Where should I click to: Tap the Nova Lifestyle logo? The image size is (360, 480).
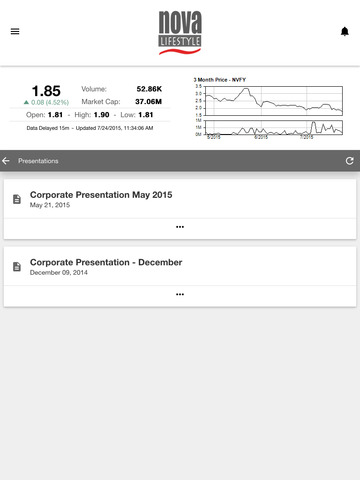[180, 33]
